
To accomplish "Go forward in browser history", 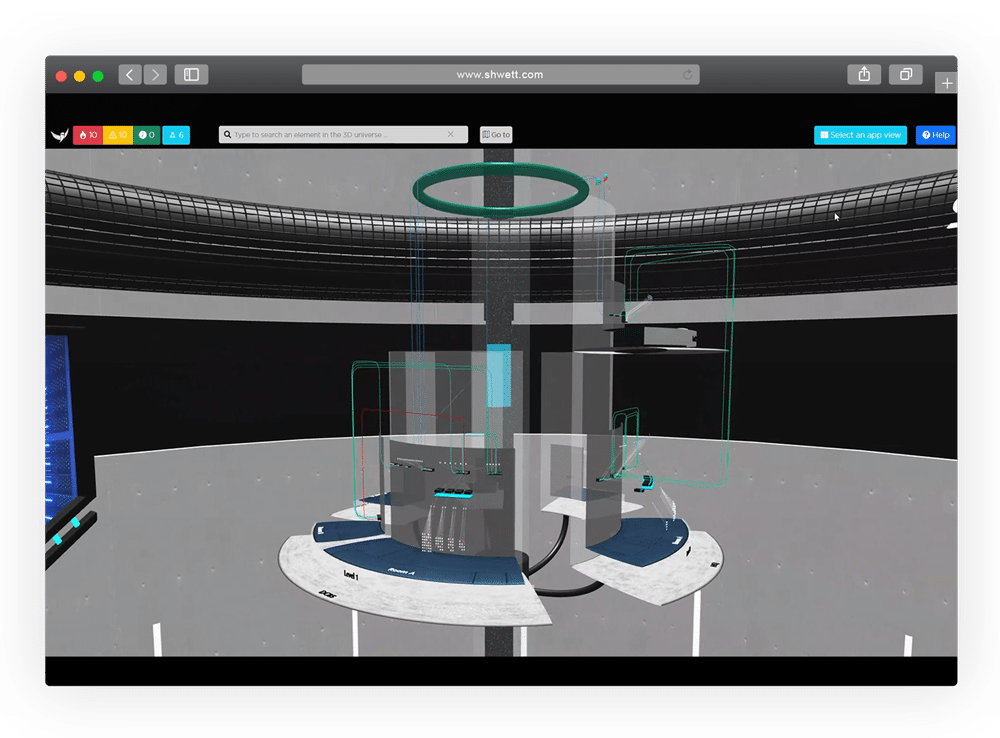I will click(x=155, y=75).
